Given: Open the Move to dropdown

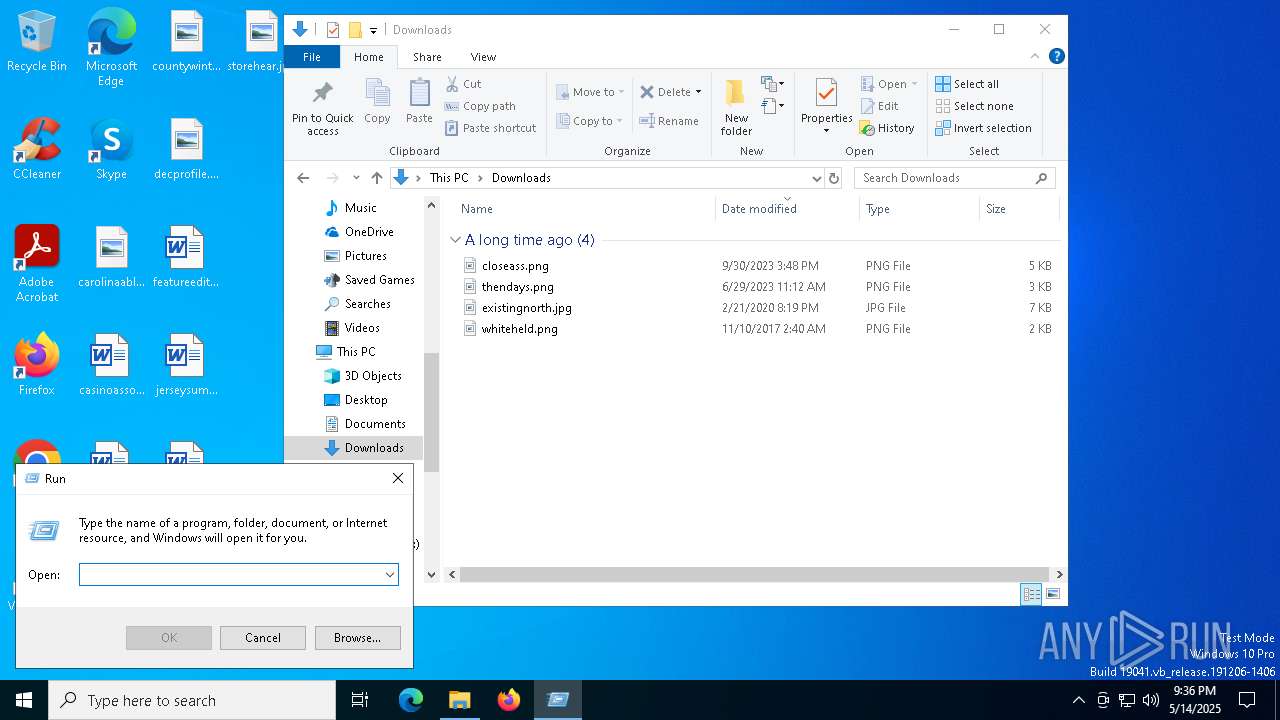Looking at the screenshot, I should (590, 92).
